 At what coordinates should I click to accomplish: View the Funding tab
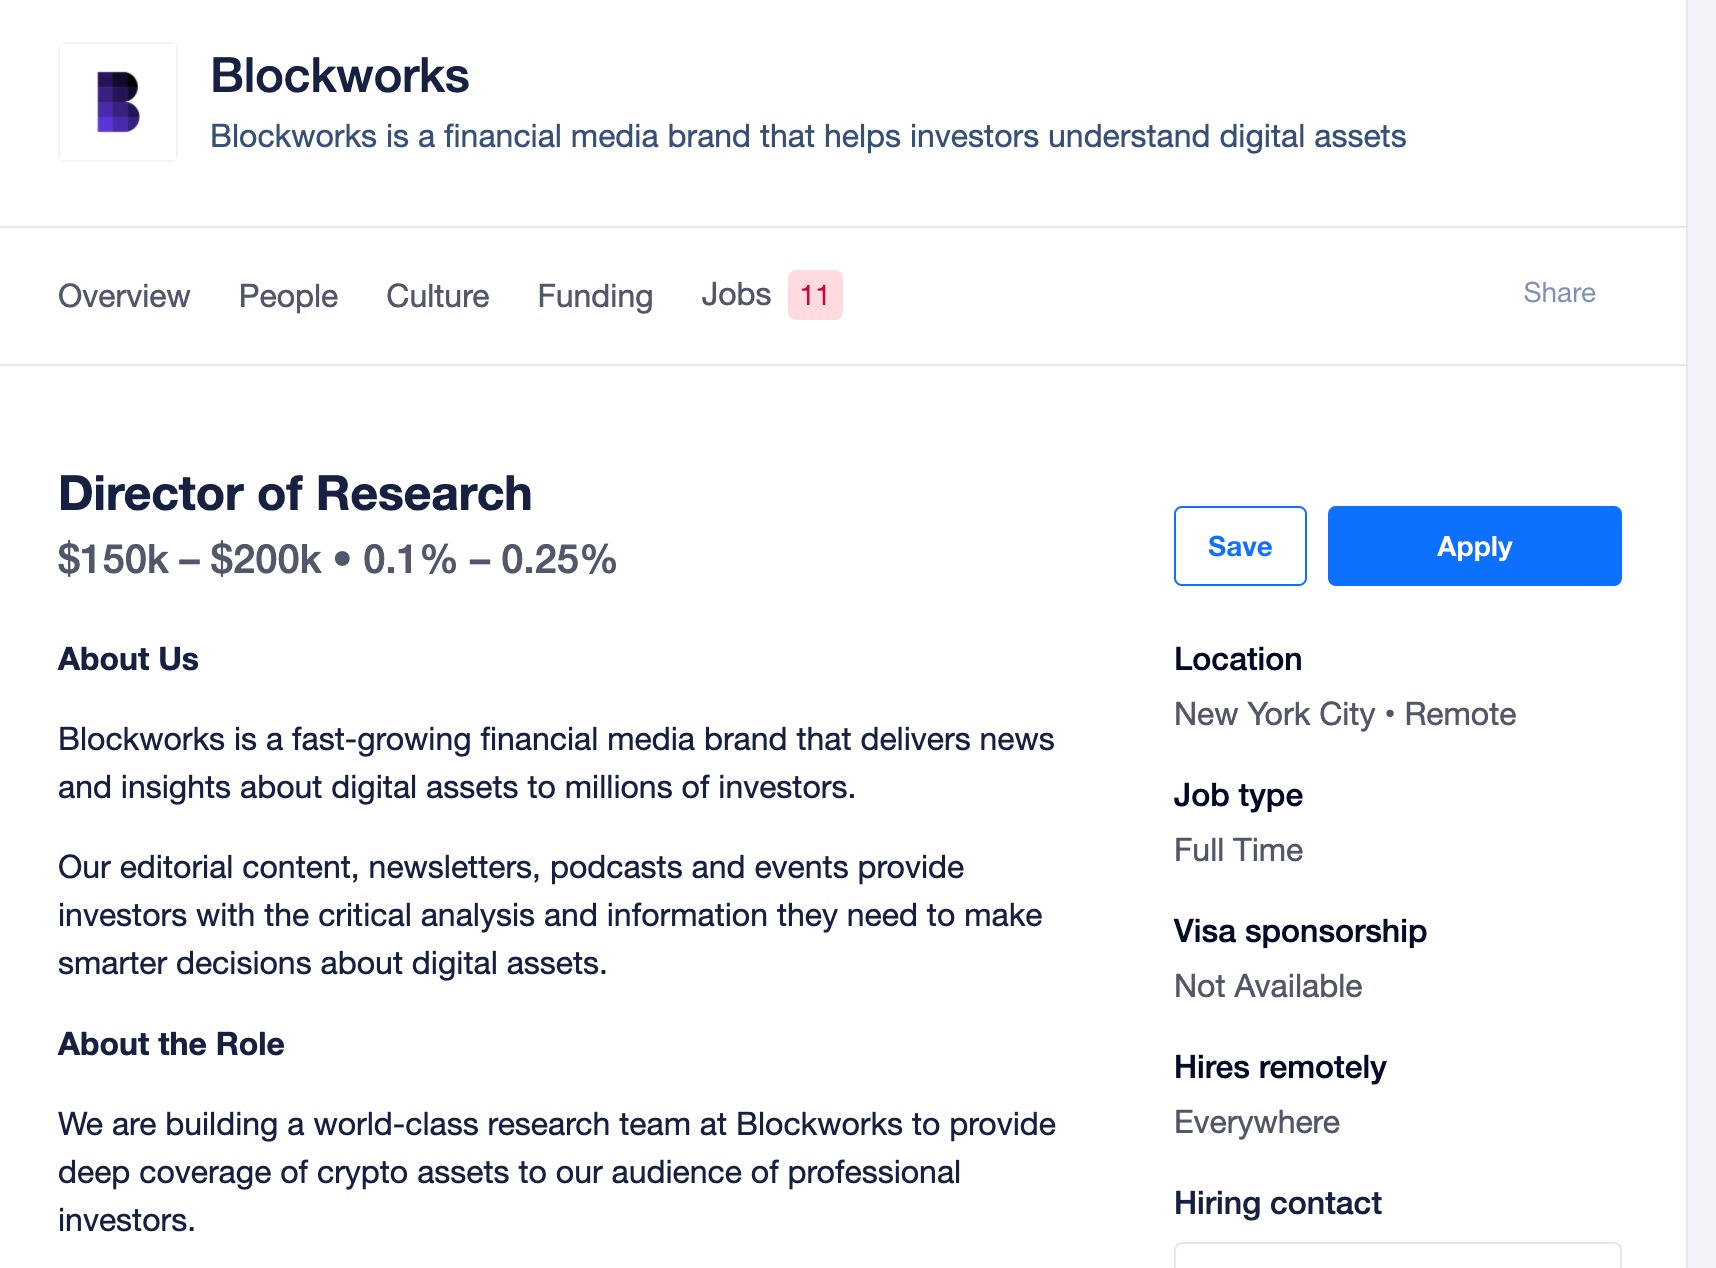595,296
